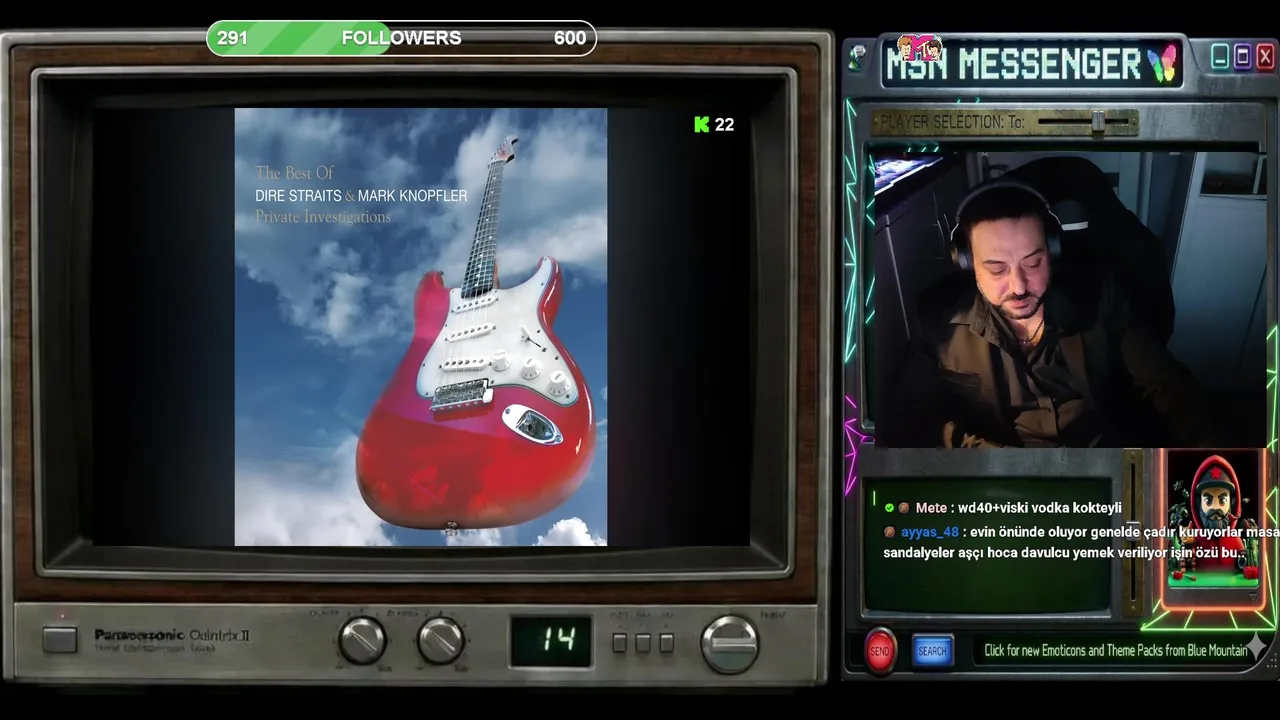The width and height of the screenshot is (1280, 720).
Task: Click the second knob next to channel display
Action: [x=440, y=640]
